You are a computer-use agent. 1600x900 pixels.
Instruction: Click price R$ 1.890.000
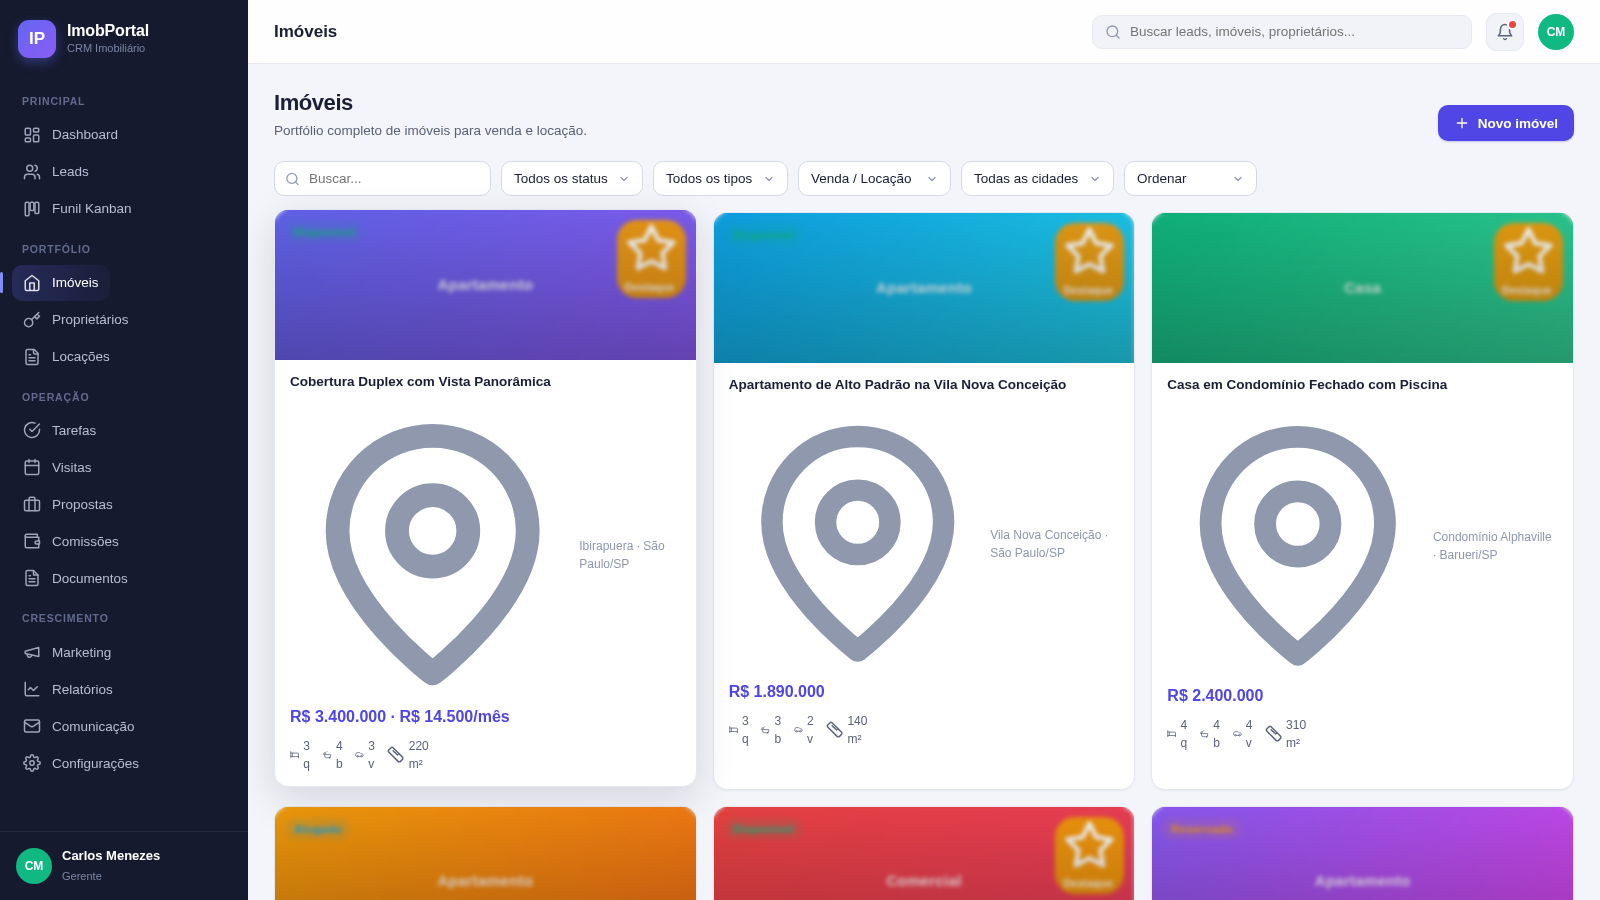click(x=776, y=692)
